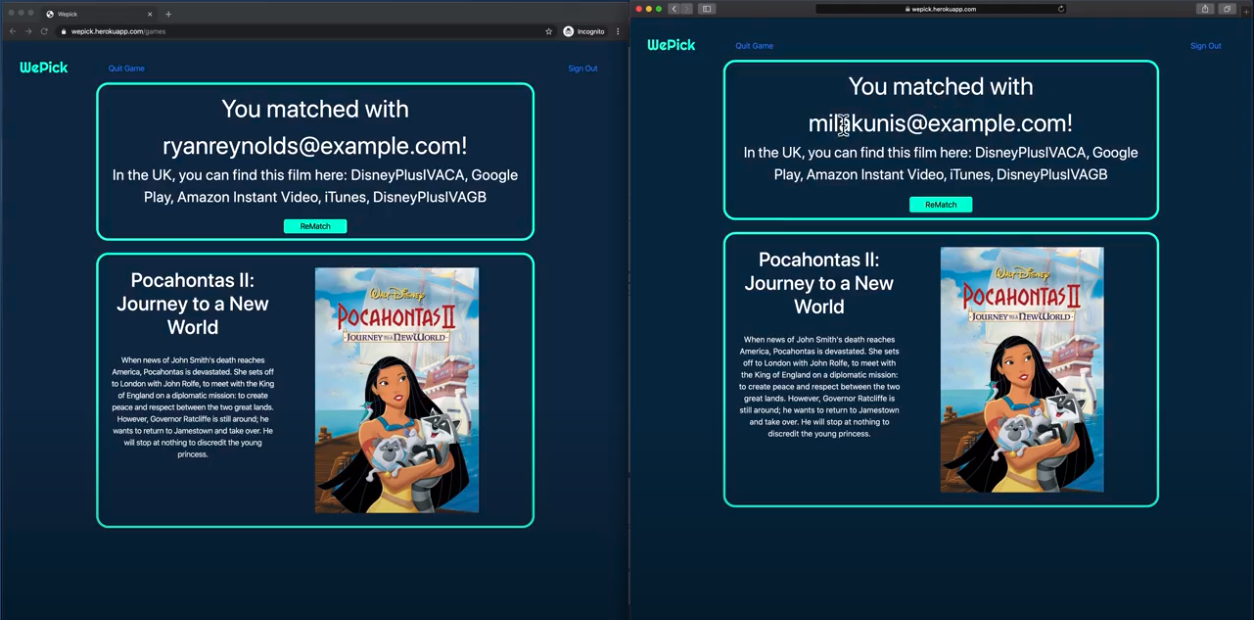Image resolution: width=1254 pixels, height=620 pixels.
Task: Open Chrome's three-dot menu
Action: pos(618,31)
